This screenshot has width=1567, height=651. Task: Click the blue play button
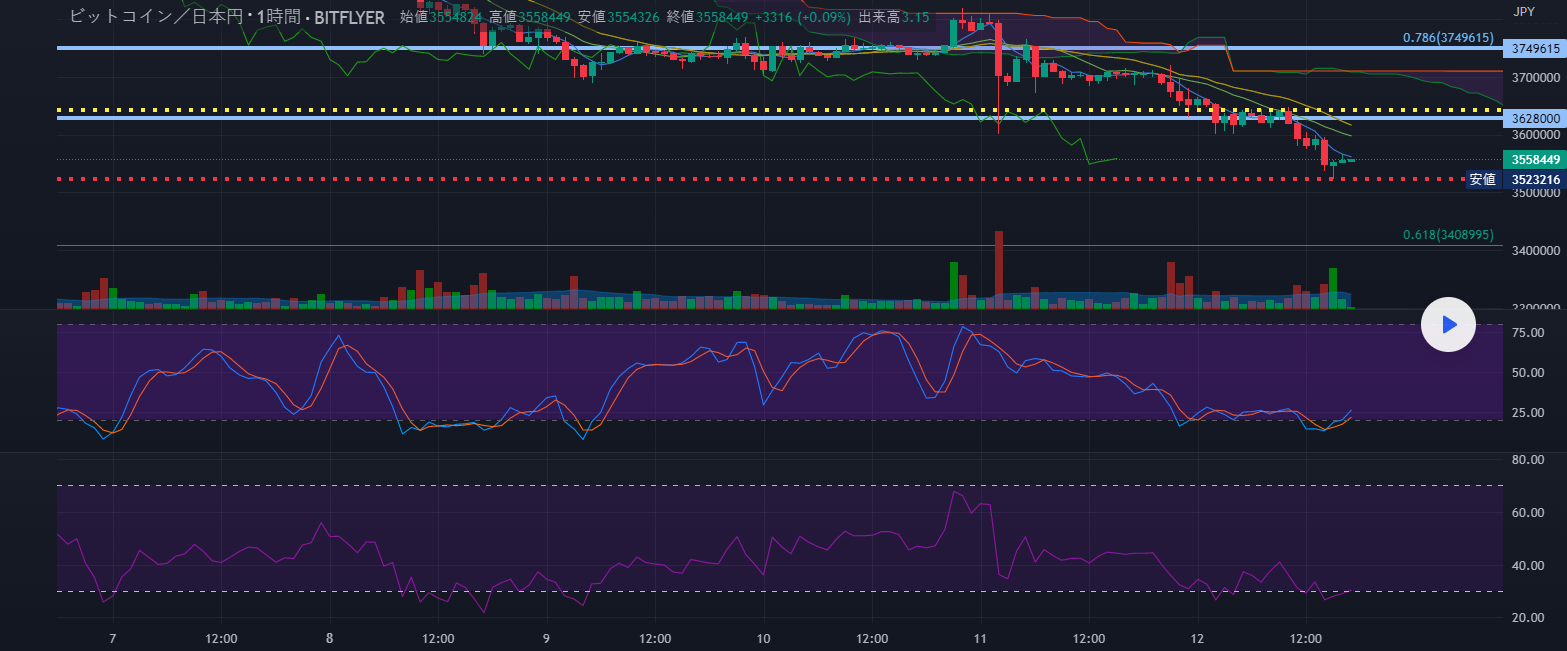pyautogui.click(x=1448, y=324)
